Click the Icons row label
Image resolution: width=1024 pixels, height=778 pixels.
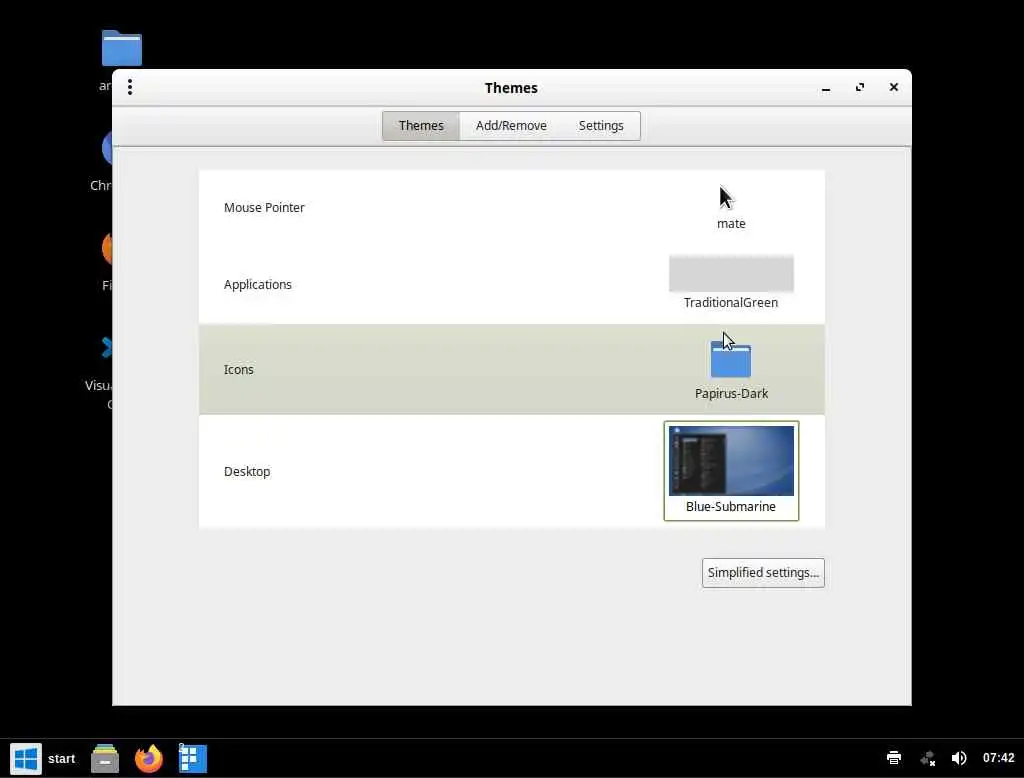point(238,370)
